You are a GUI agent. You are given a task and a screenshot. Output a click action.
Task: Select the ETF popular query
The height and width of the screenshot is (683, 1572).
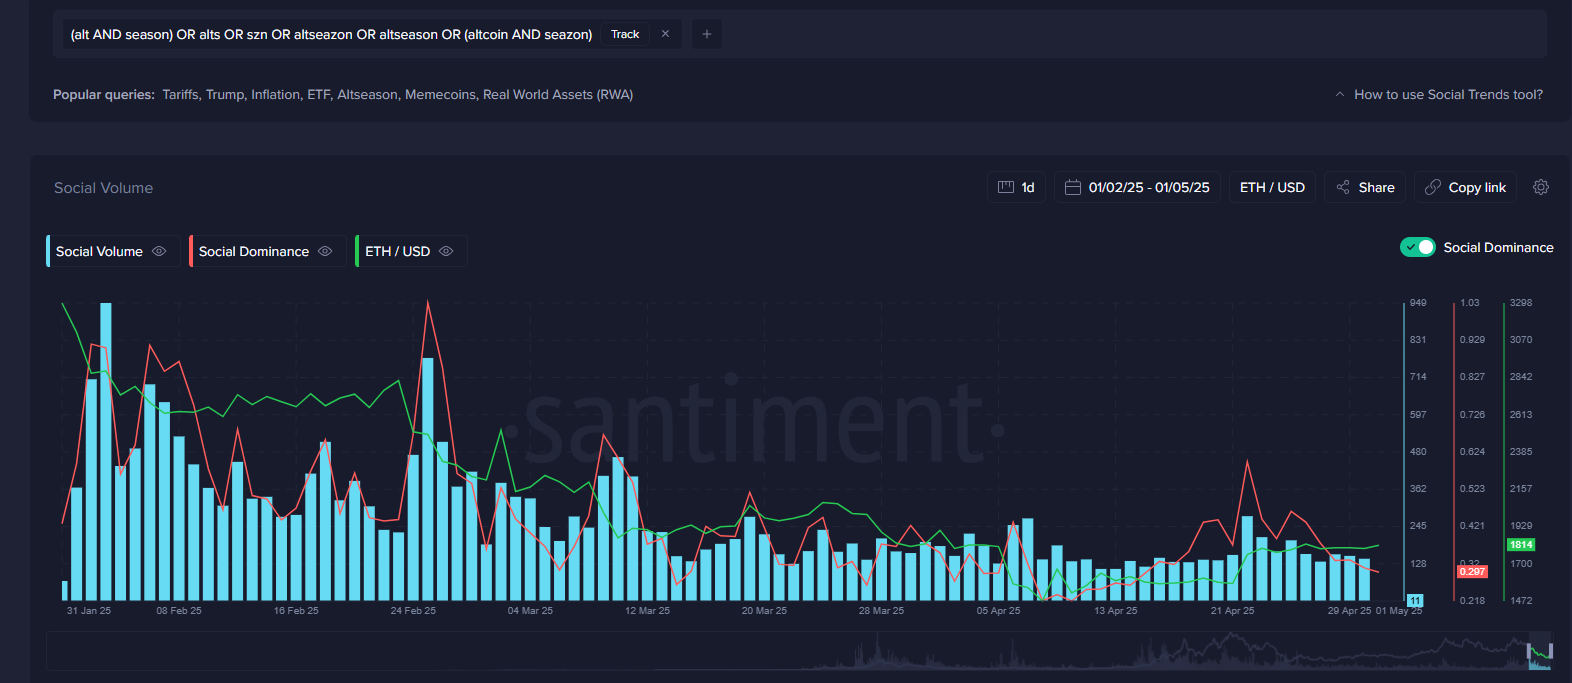click(319, 94)
